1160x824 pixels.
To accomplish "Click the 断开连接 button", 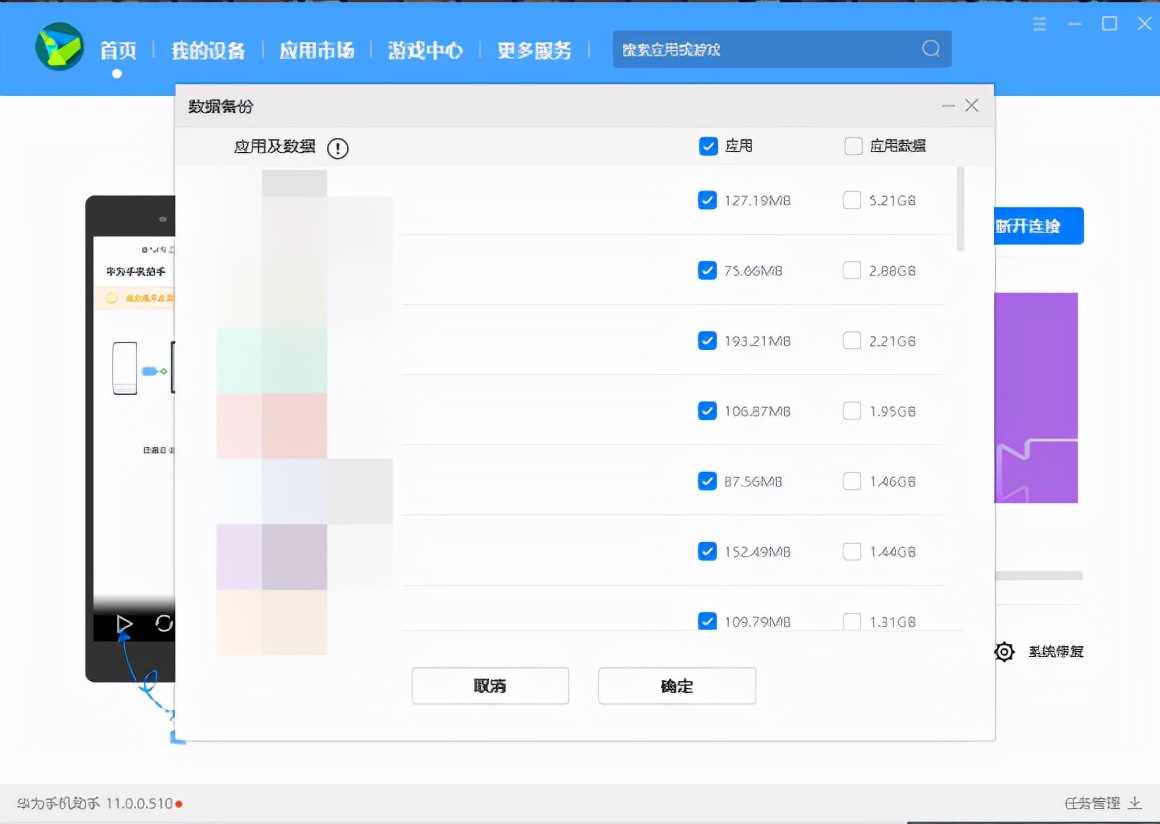I will pyautogui.click(x=1037, y=226).
